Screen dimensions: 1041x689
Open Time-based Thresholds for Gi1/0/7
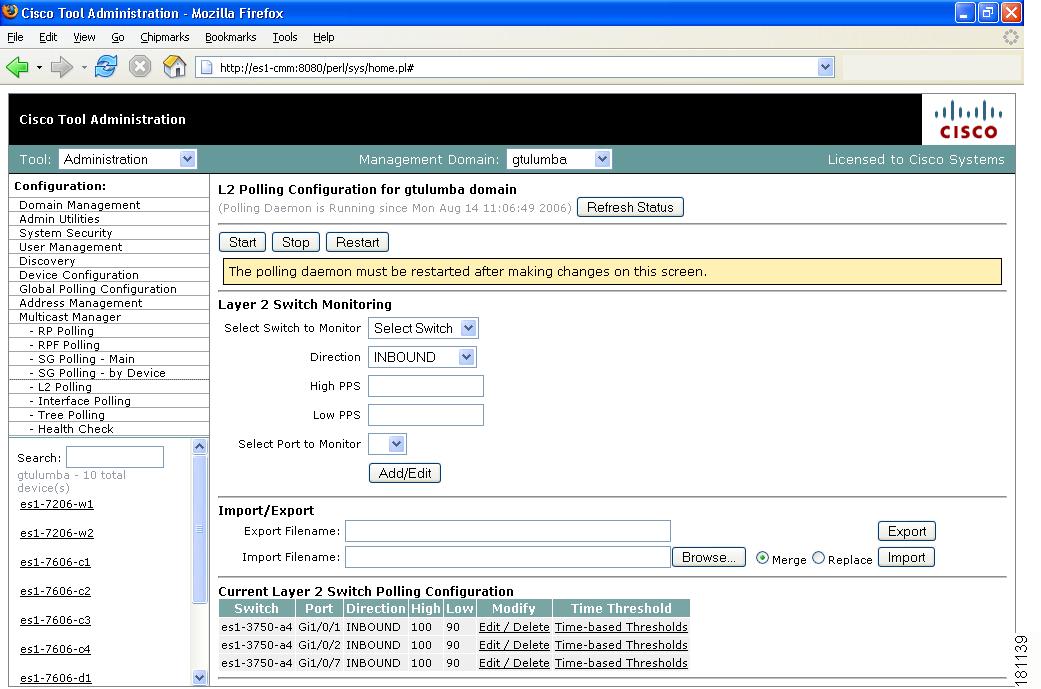pos(621,663)
